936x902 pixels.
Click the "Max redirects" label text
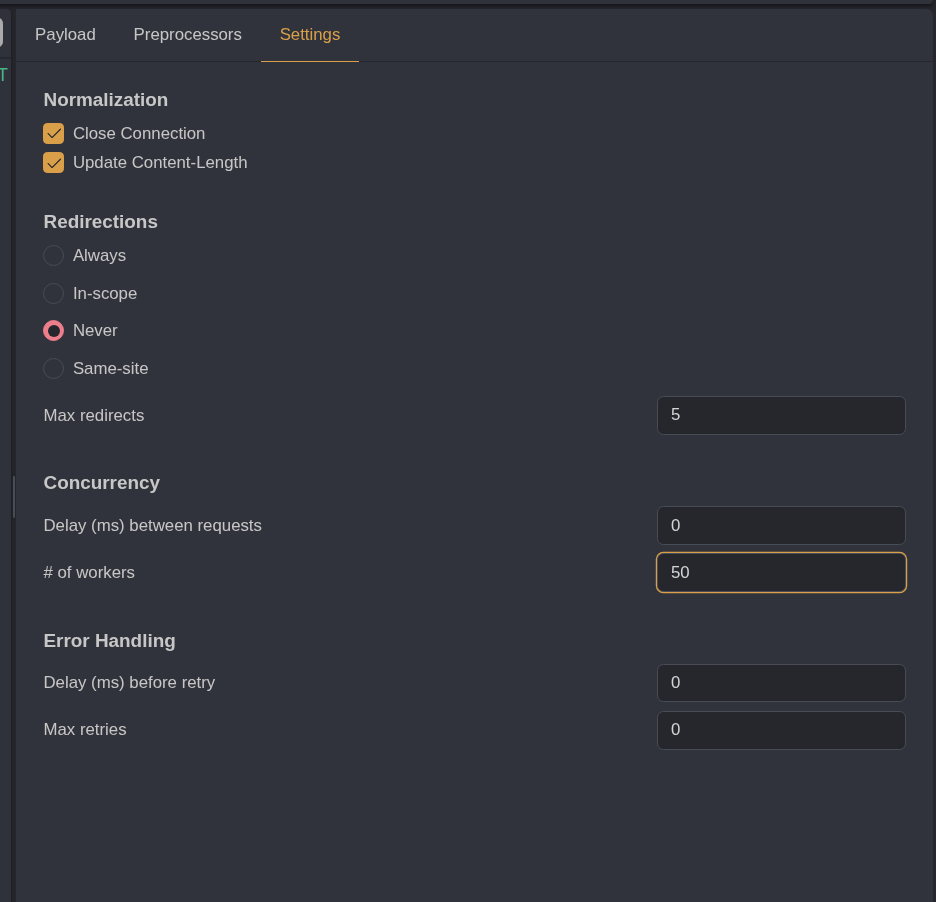(x=94, y=416)
